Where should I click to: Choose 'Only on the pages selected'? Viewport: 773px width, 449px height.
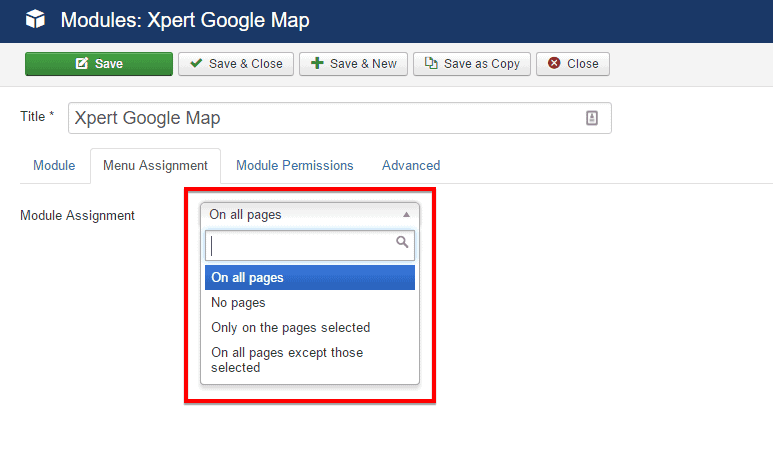point(310,328)
